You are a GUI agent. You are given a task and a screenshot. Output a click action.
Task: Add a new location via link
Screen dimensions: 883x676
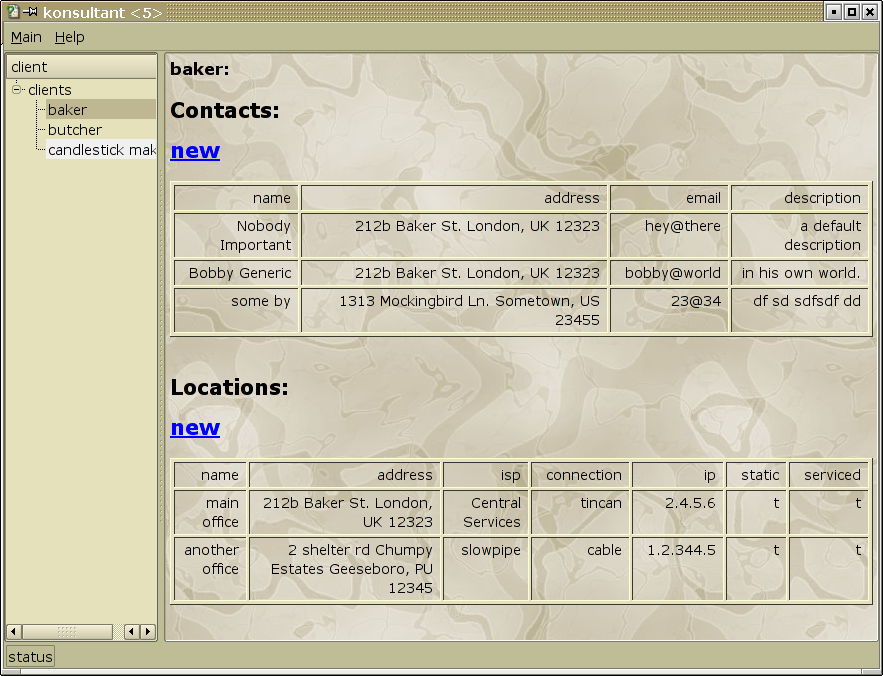click(195, 428)
